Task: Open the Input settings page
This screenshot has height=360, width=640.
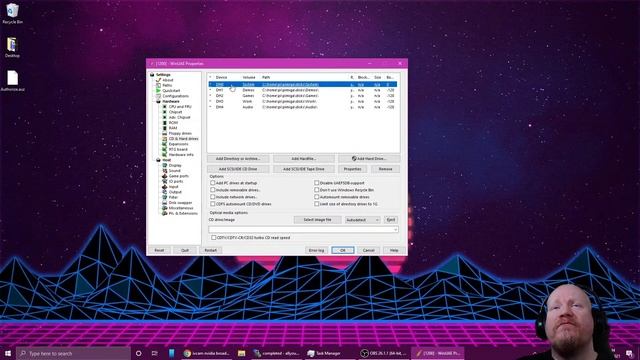Action: click(x=173, y=187)
